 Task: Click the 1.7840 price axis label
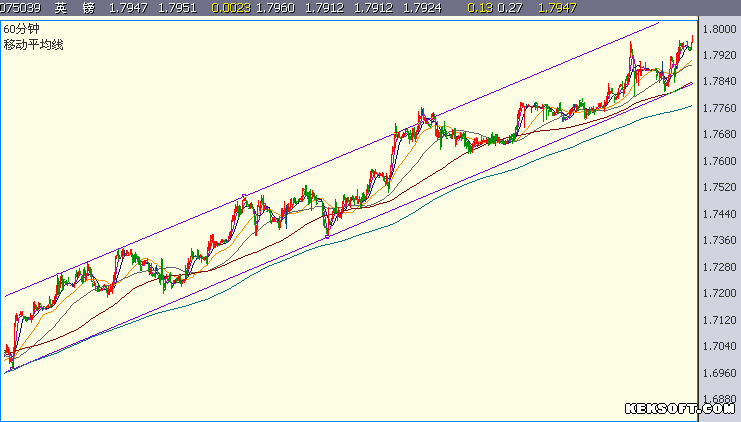pos(719,82)
